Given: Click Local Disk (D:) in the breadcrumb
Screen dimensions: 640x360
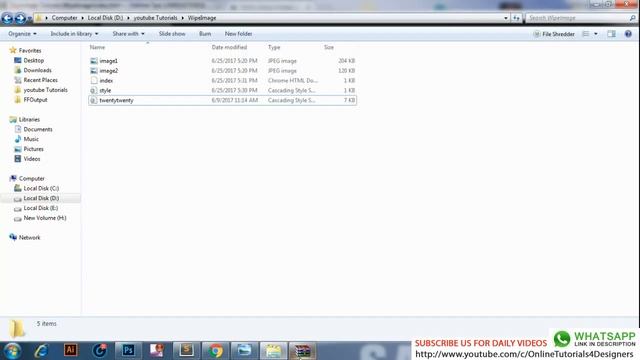Looking at the screenshot, I should pos(105,18).
